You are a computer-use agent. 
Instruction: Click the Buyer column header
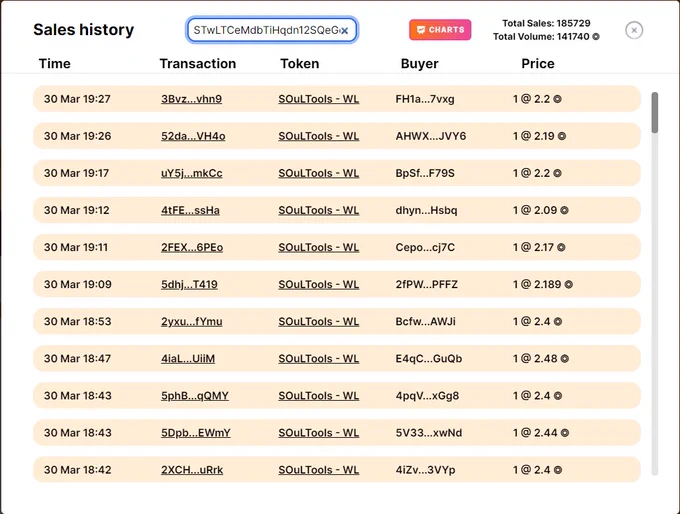tap(419, 64)
